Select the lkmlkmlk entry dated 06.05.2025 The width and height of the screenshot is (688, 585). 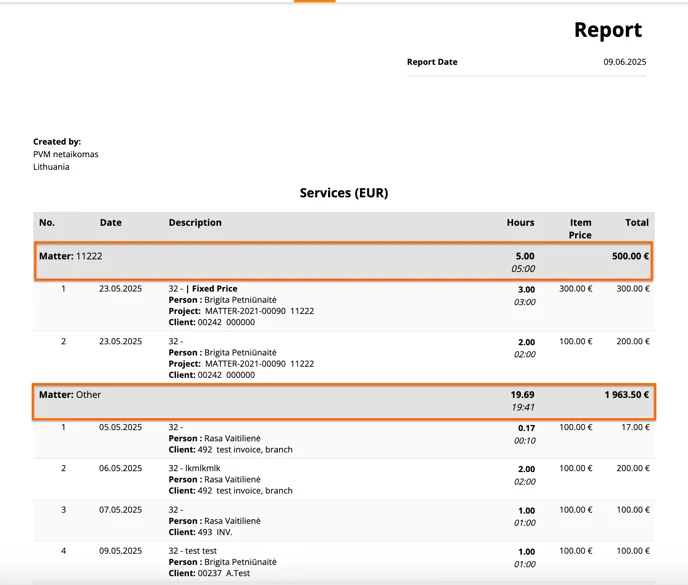(x=344, y=479)
